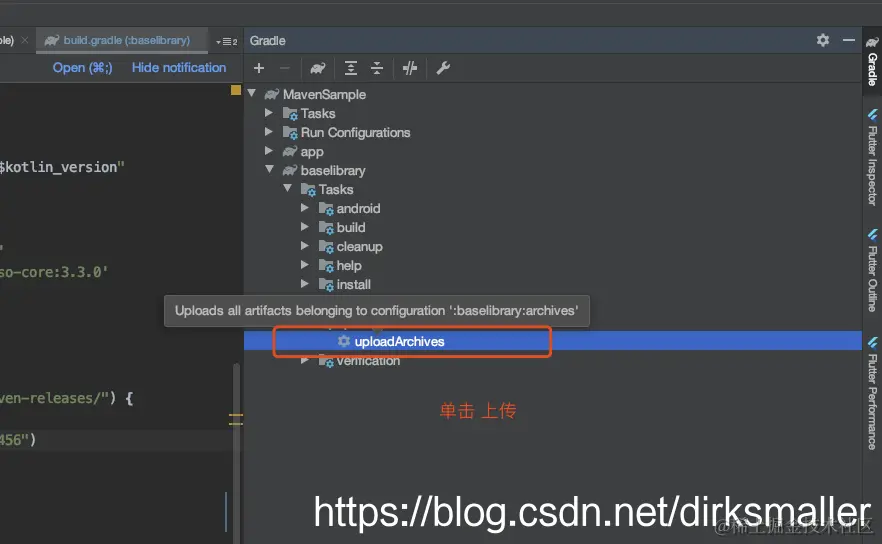
Task: Collapse all nodes in Gradle tree
Action: [x=377, y=68]
